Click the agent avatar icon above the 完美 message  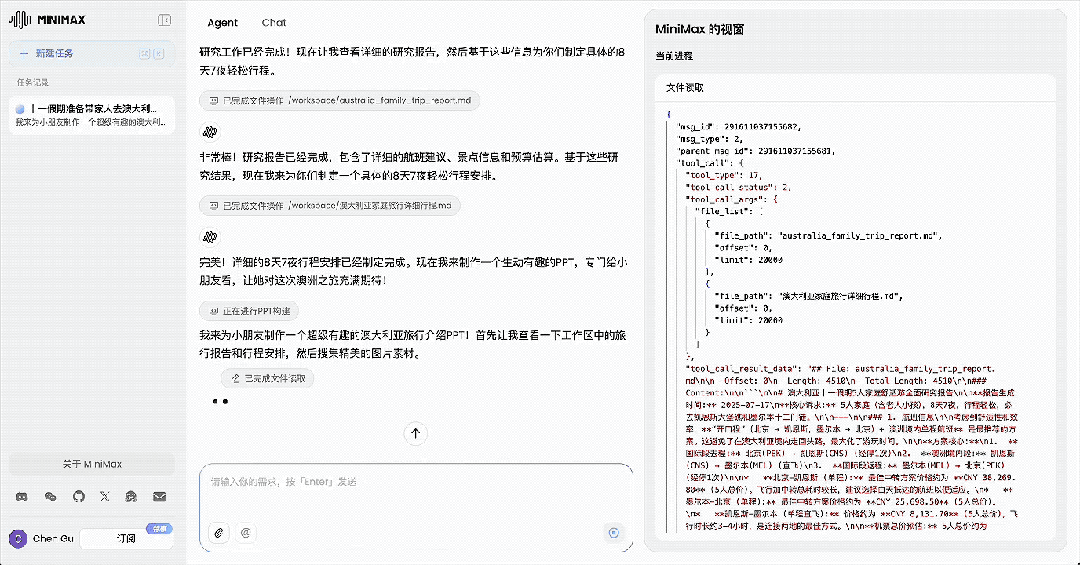click(x=210, y=237)
